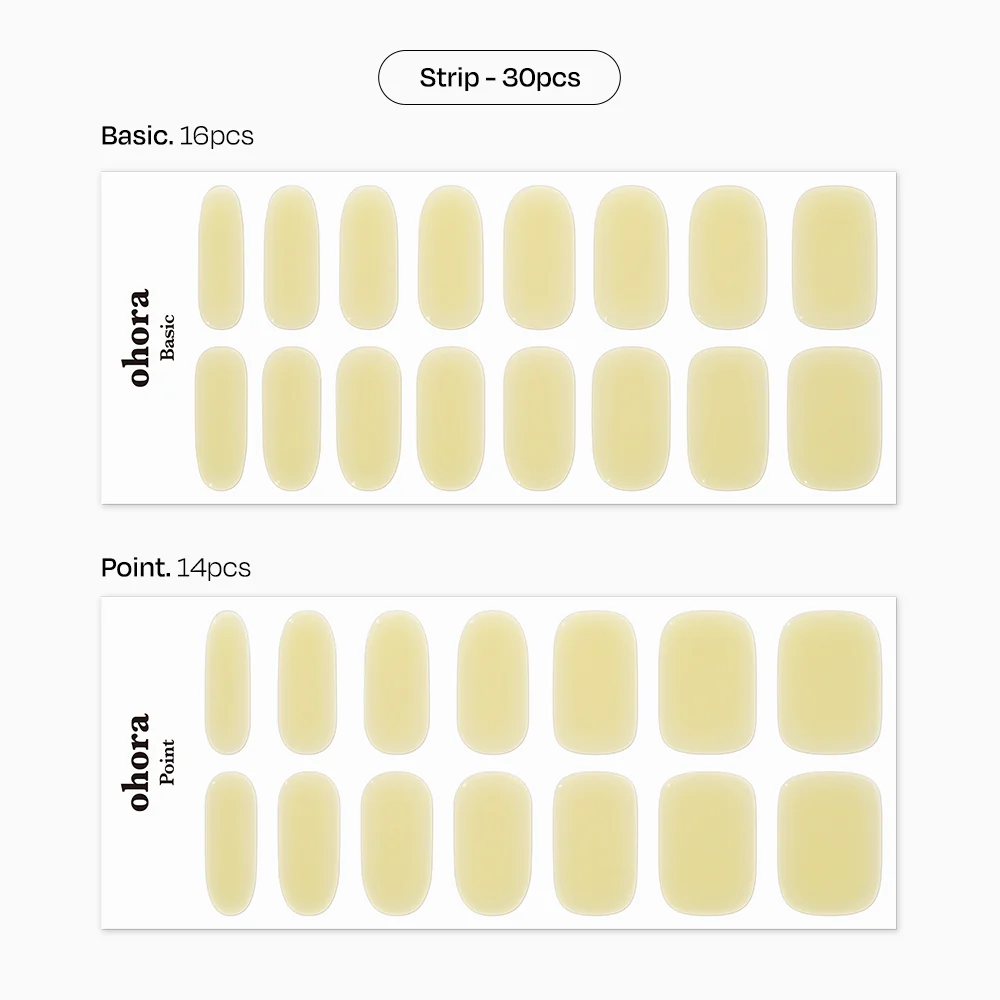Select the widest strip in Point upper row

pos(829,683)
